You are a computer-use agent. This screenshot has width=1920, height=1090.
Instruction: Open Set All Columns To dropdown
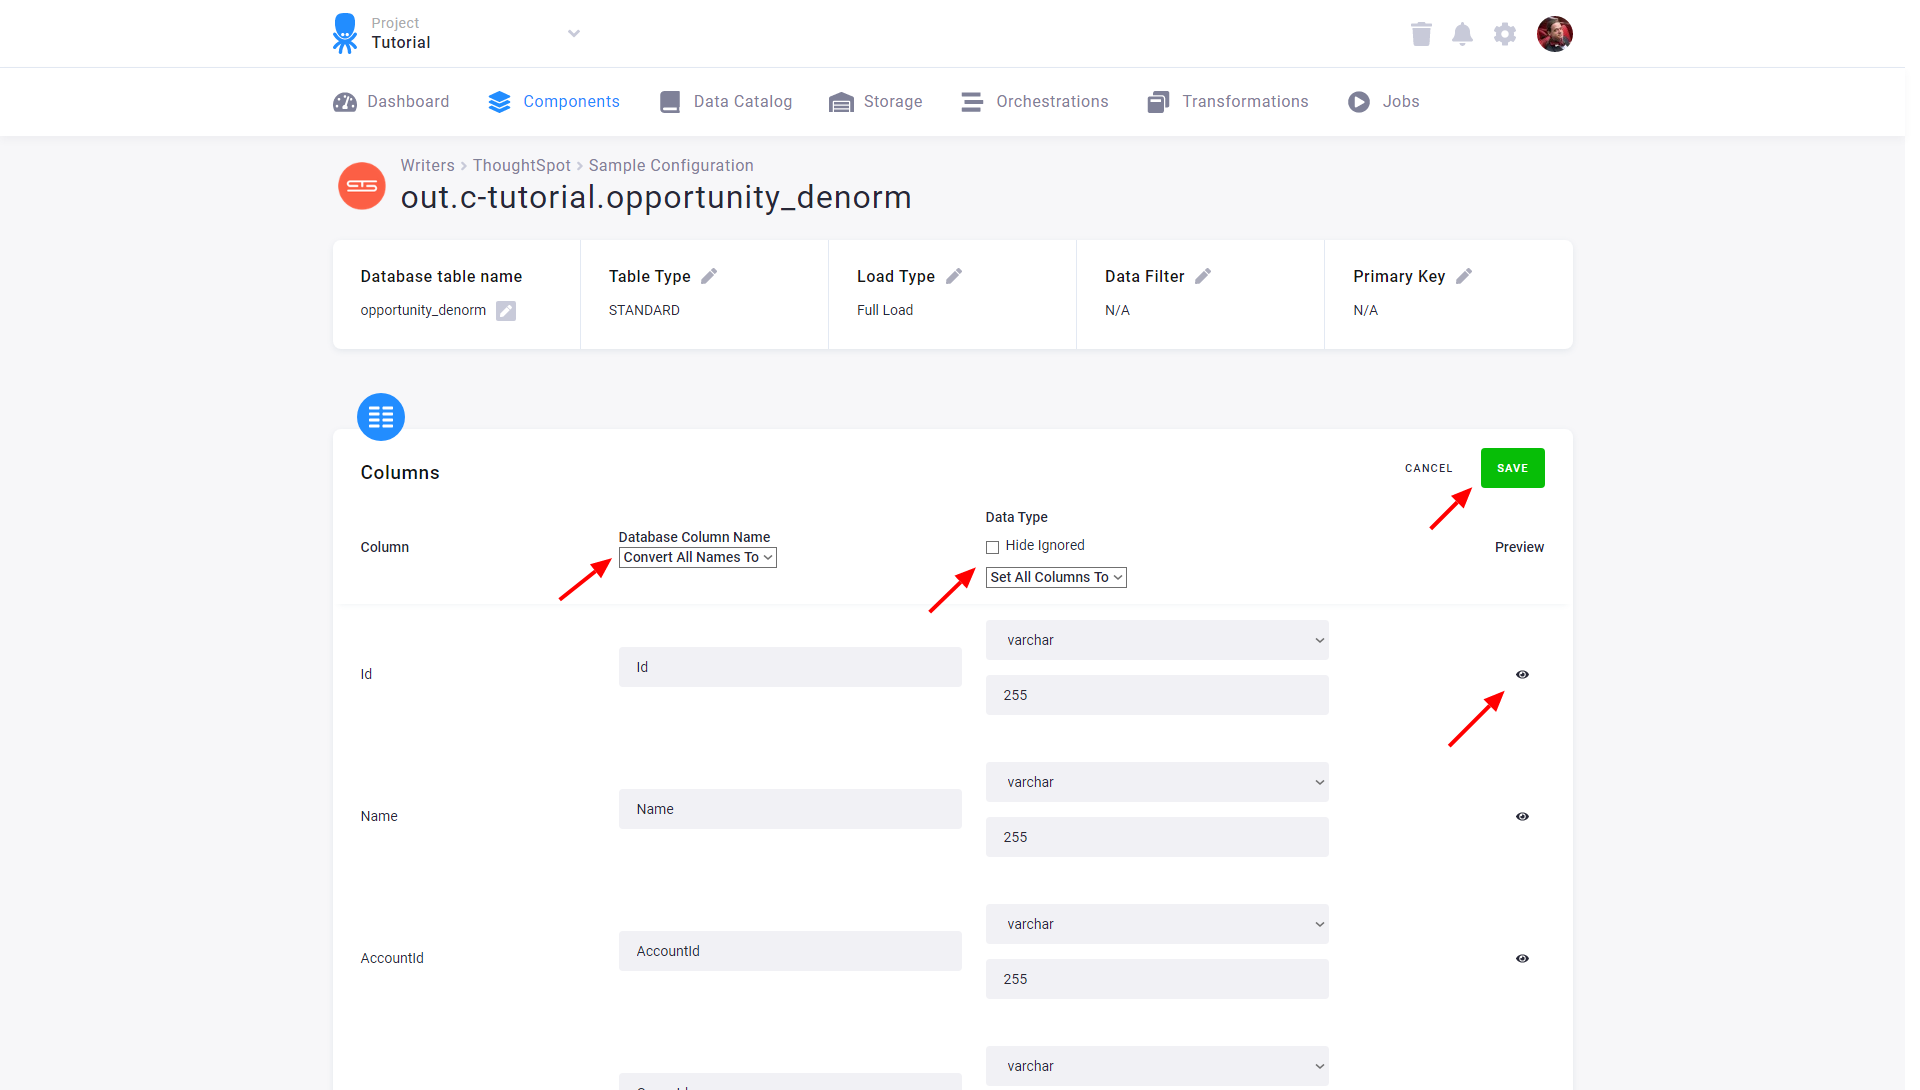1055,577
